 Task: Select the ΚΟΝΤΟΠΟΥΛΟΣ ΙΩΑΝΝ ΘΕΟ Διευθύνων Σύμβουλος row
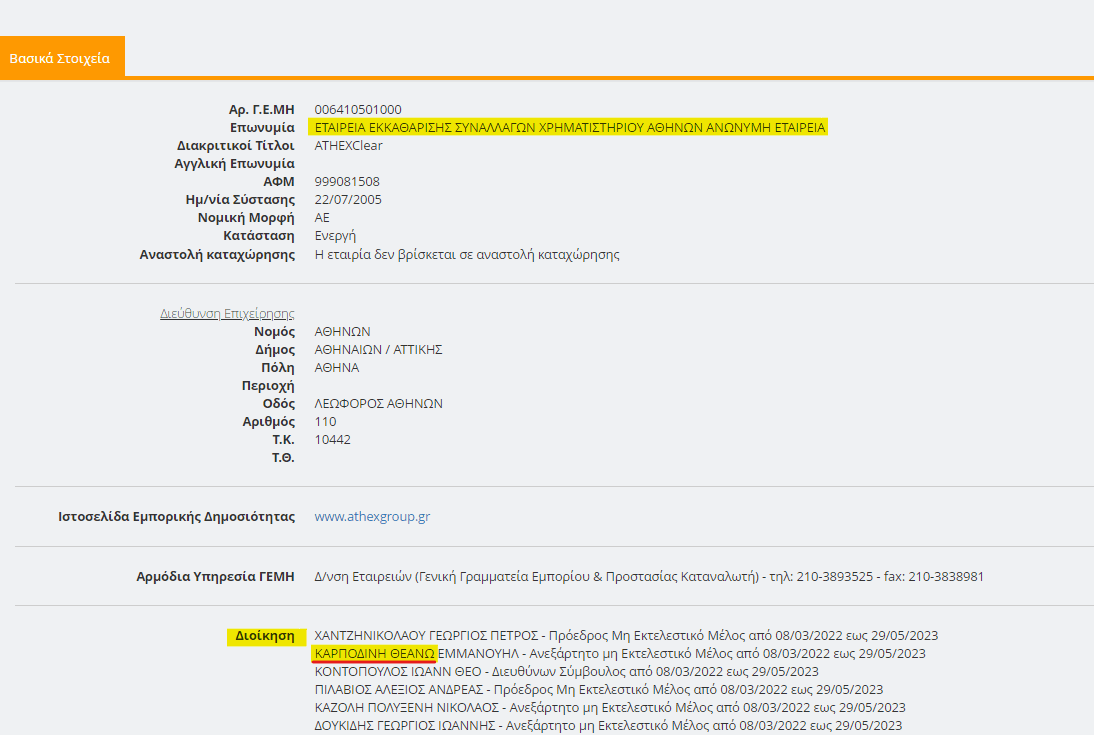[567, 671]
